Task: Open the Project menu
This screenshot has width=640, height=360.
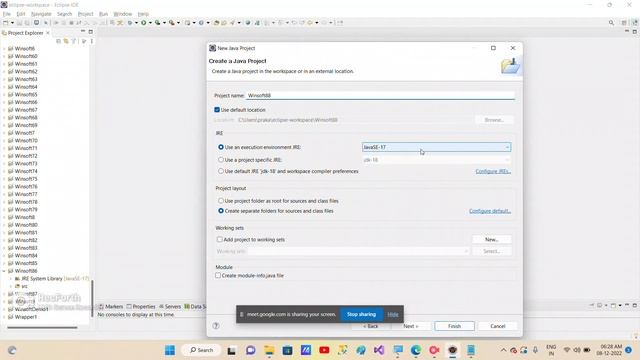Action: pyautogui.click(x=86, y=14)
